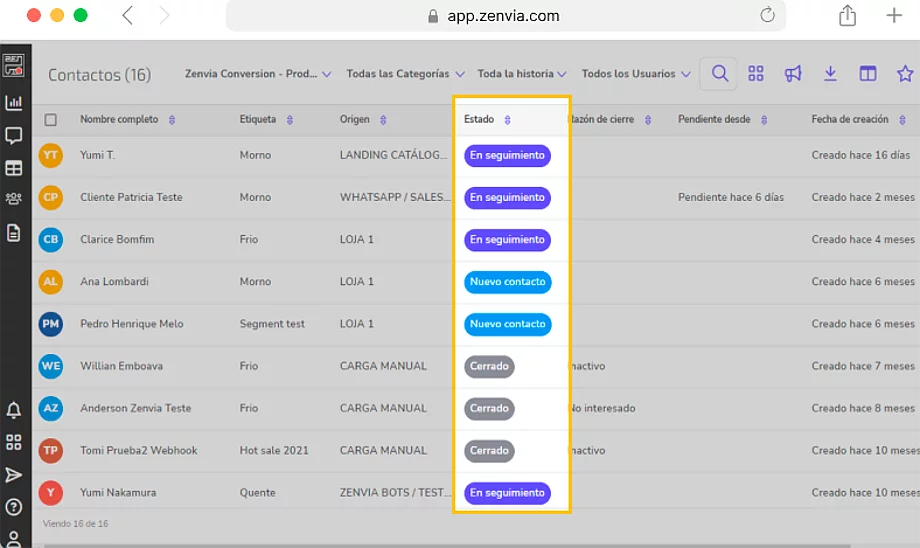
Task: Open the notifications bell icon
Action: click(x=13, y=410)
